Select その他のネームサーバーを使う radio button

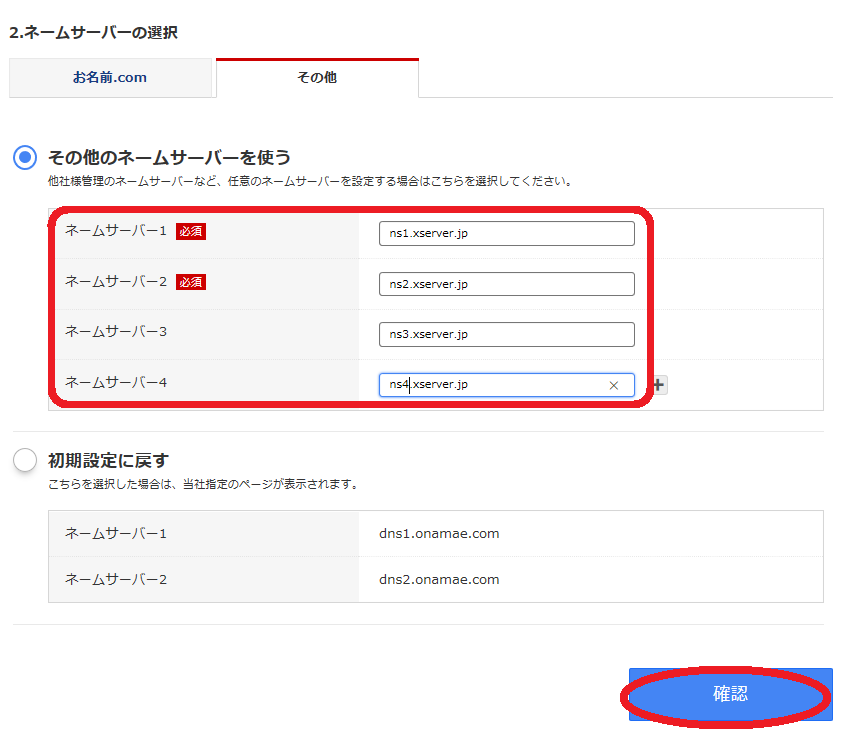pyautogui.click(x=25, y=158)
